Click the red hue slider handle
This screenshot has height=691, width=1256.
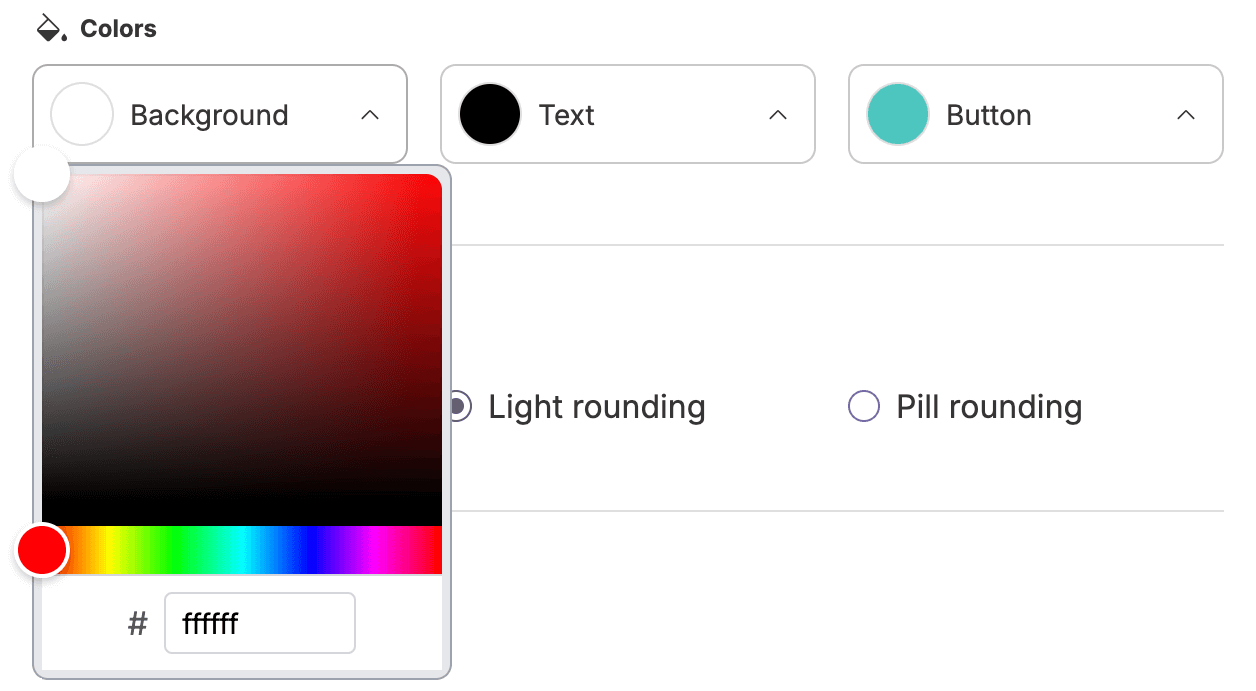pos(41,549)
